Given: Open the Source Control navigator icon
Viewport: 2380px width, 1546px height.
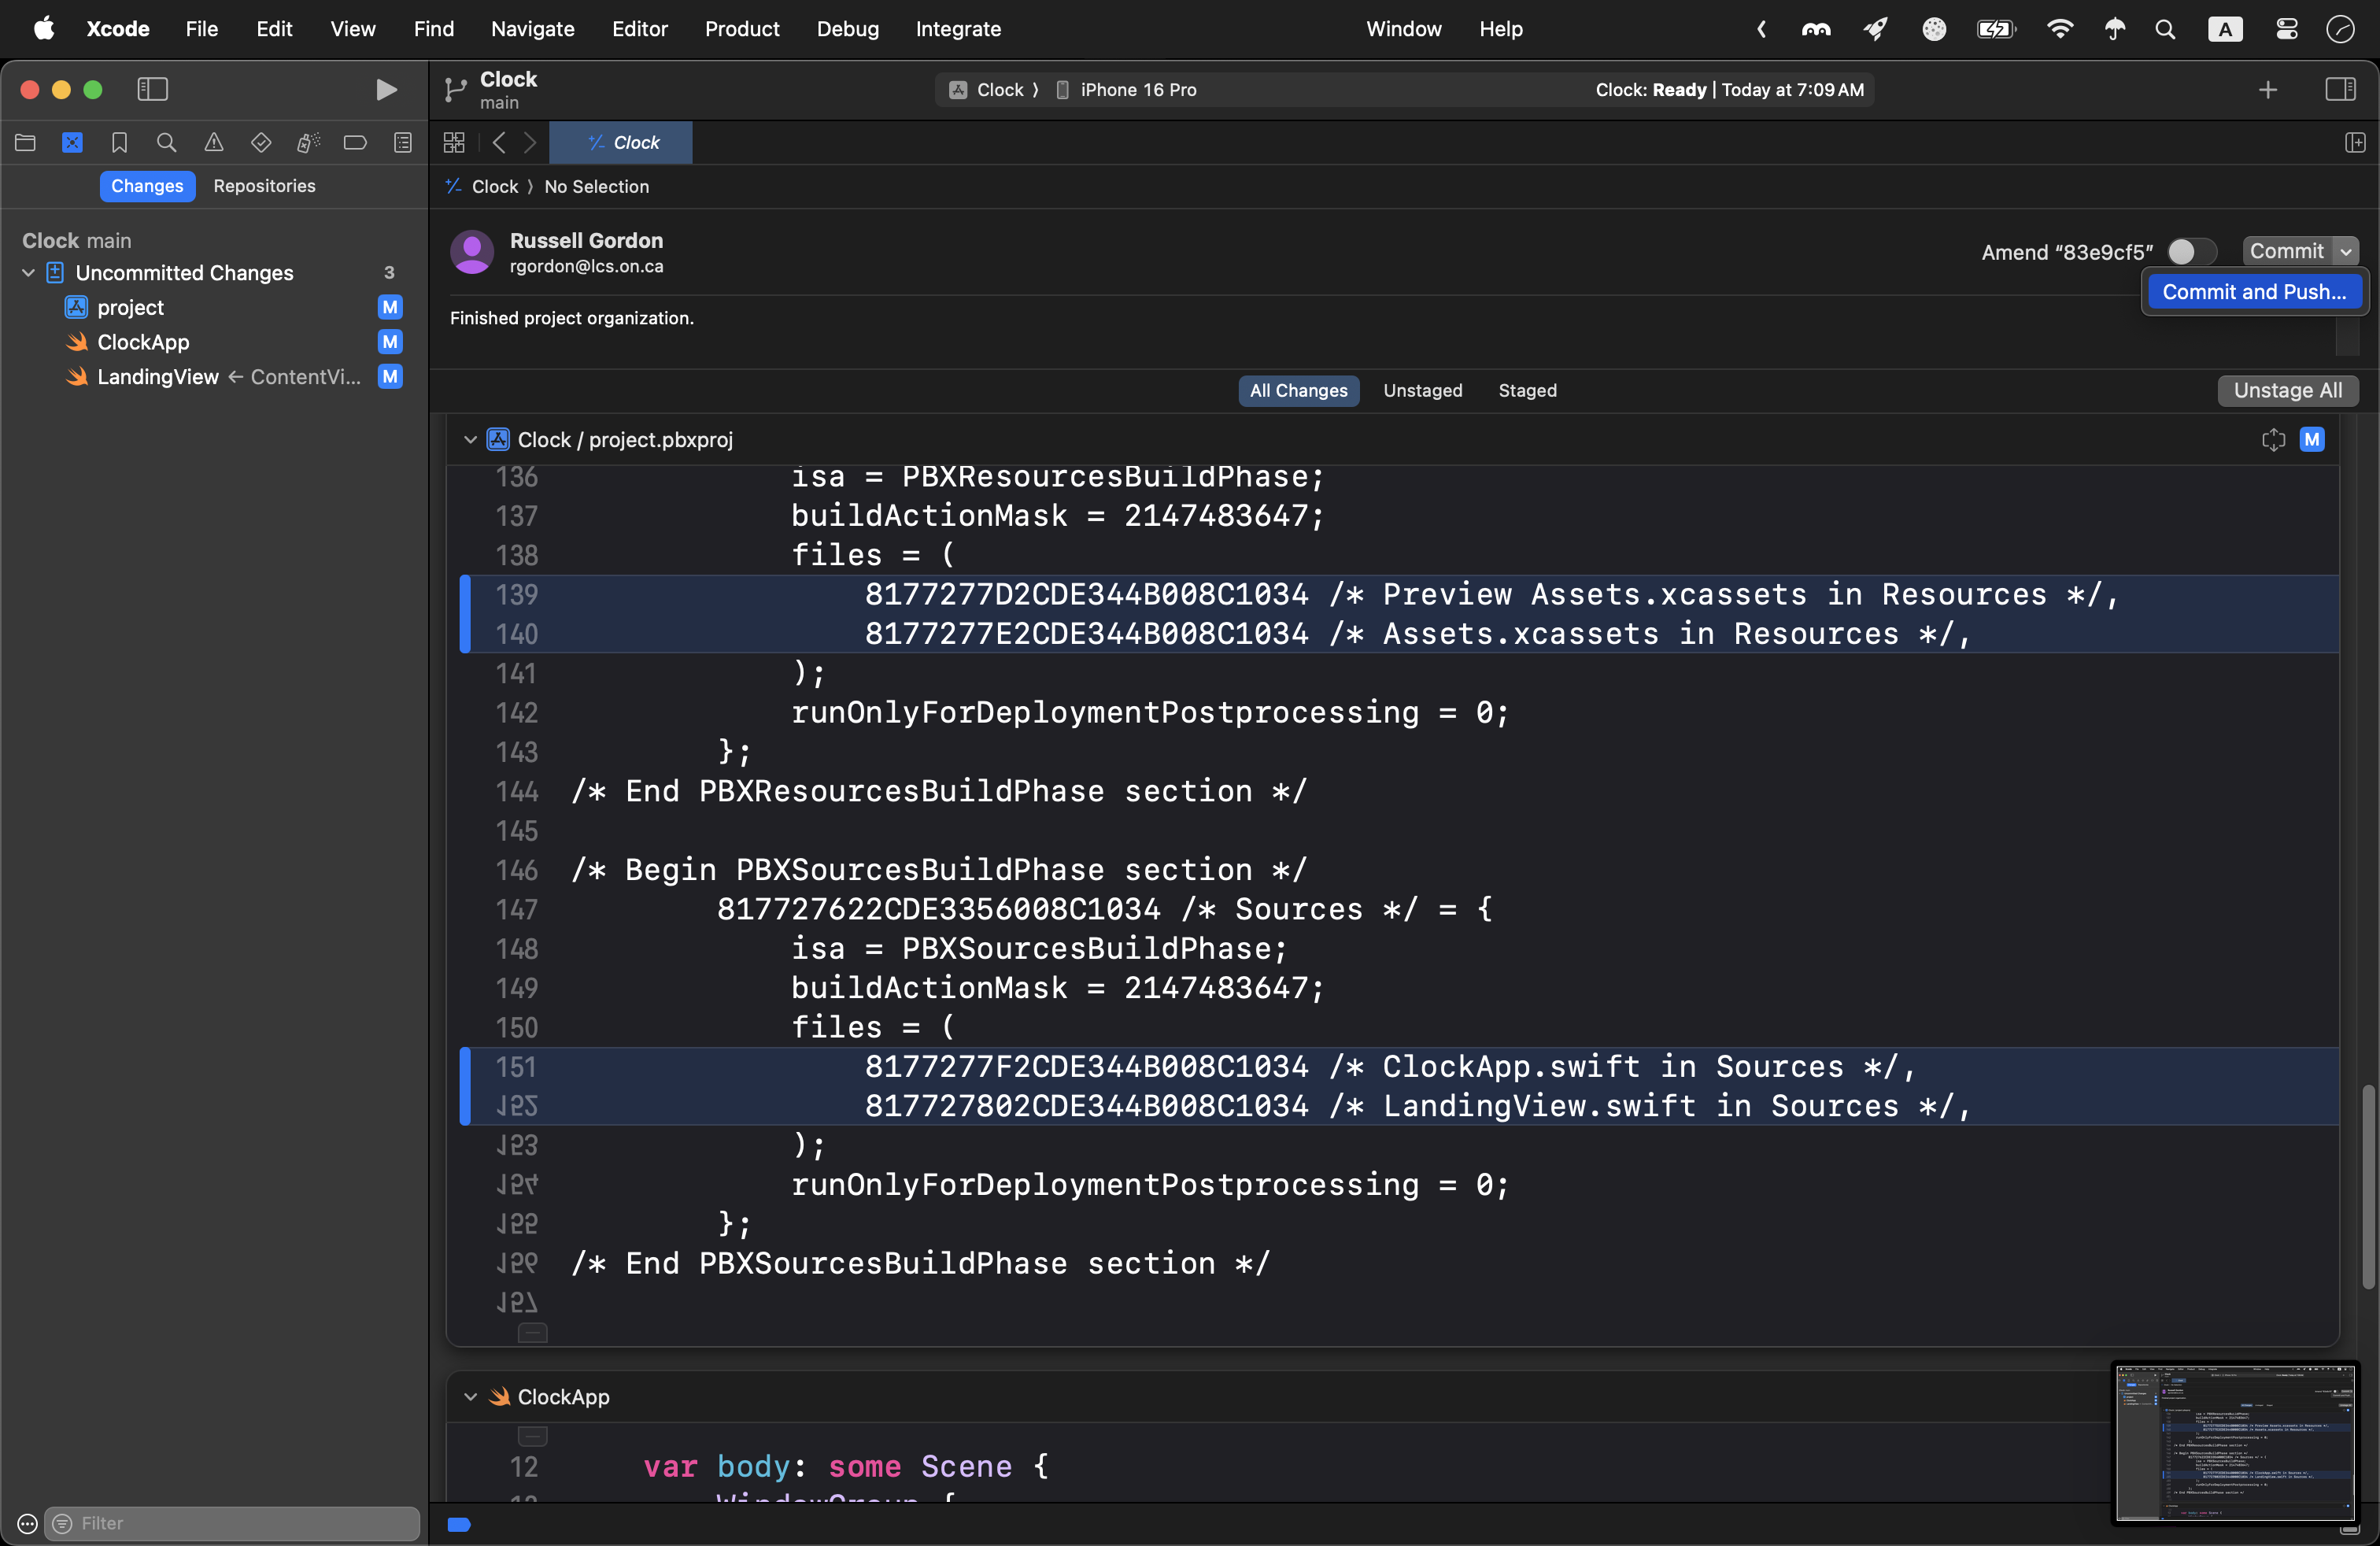Looking at the screenshot, I should click(x=72, y=143).
